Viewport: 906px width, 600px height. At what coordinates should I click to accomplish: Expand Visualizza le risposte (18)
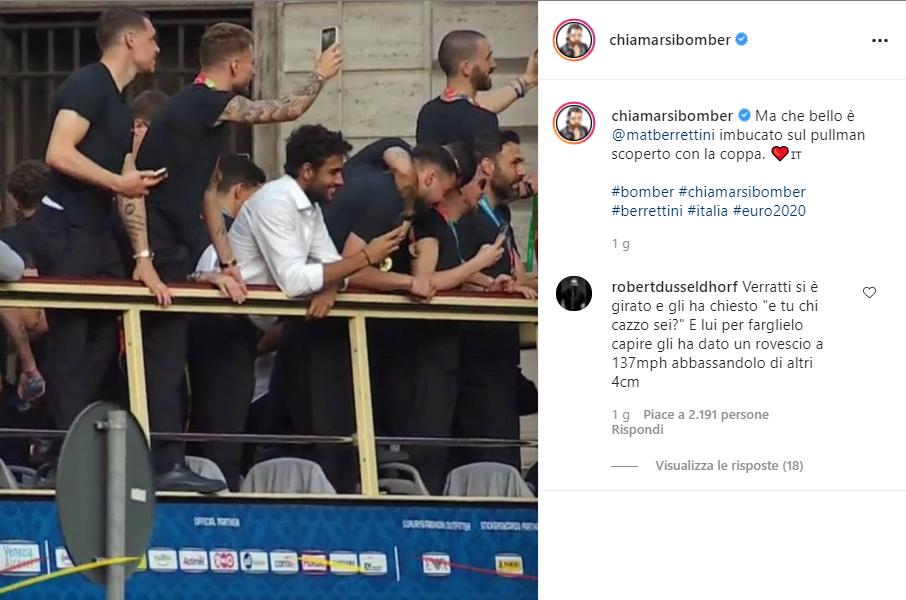pyautogui.click(x=729, y=466)
